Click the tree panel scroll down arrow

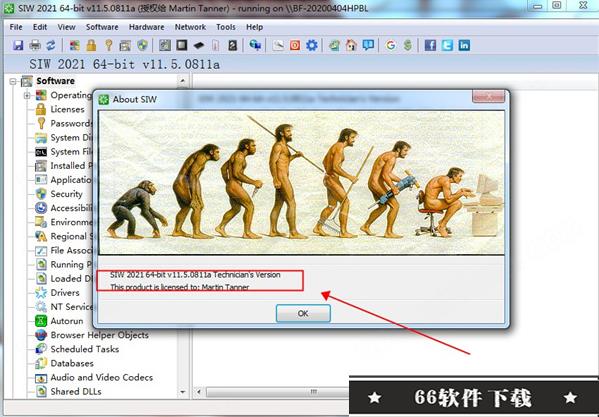(183, 392)
